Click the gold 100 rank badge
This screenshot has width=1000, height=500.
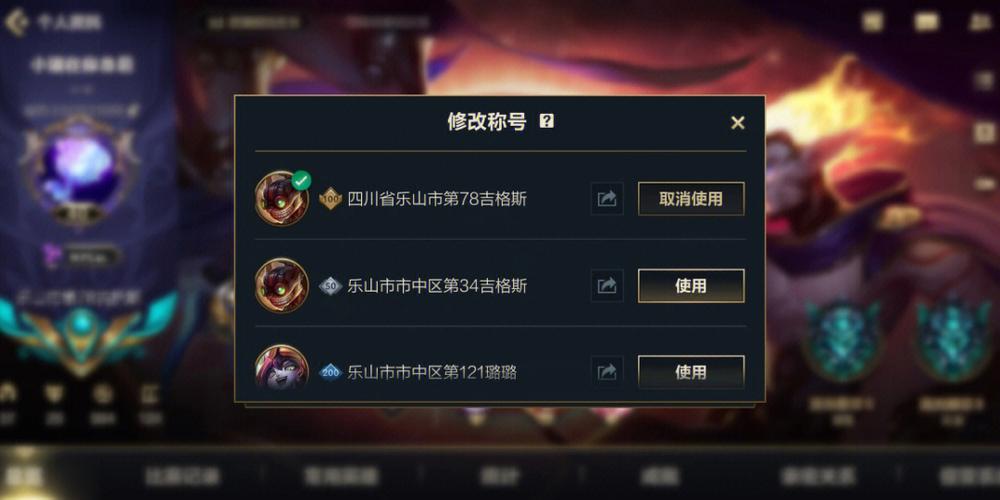pos(330,199)
